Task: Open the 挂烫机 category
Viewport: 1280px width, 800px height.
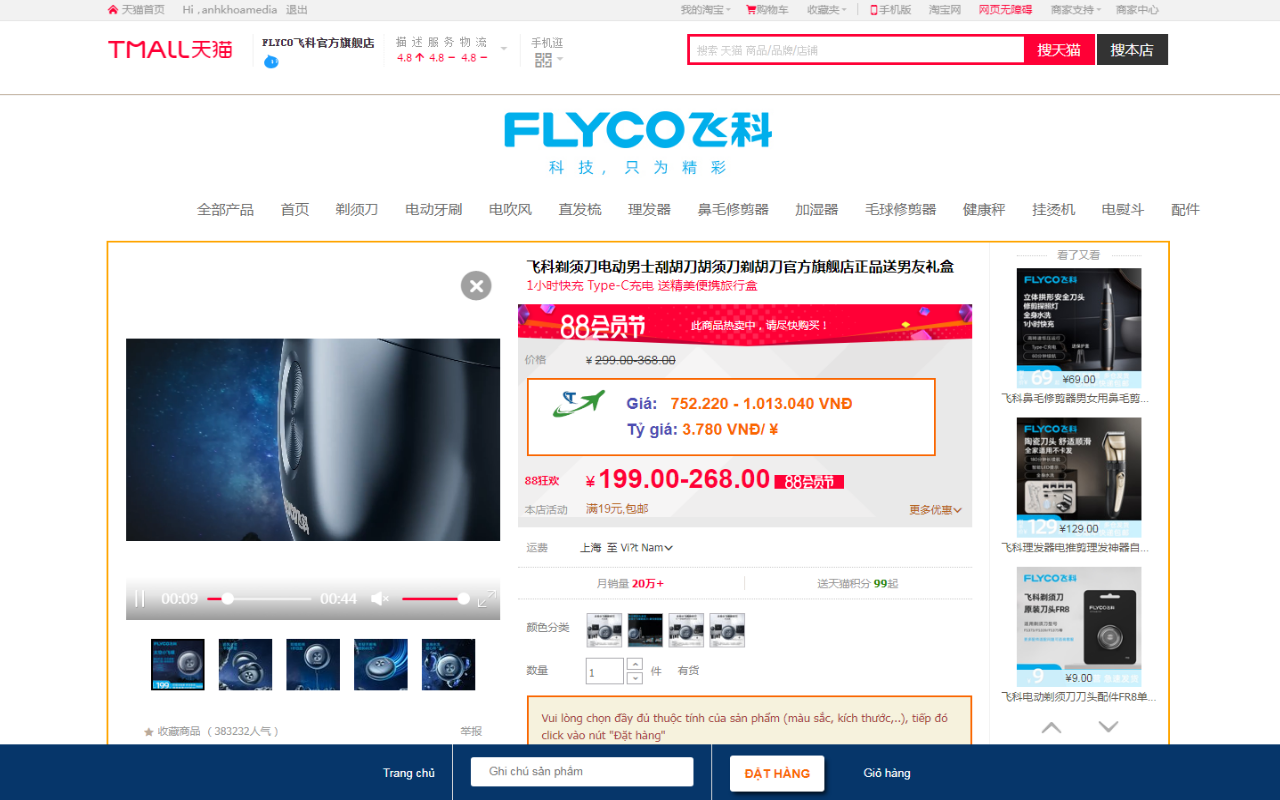Action: (x=1054, y=210)
